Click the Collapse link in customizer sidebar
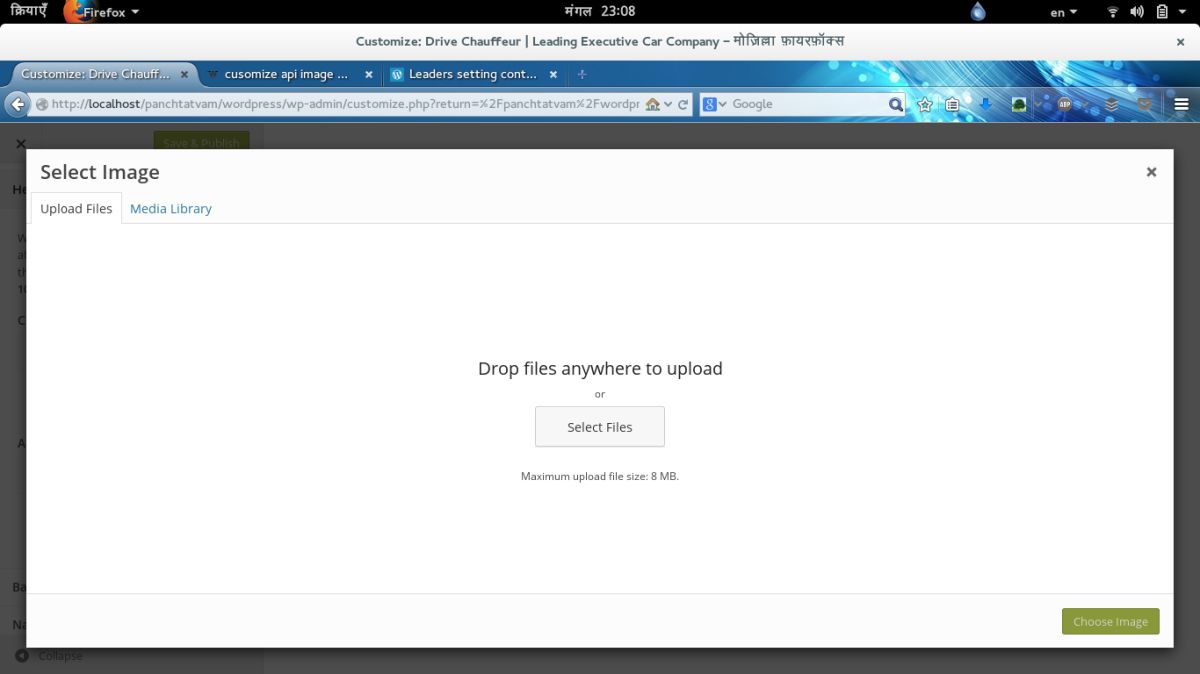Screen dimensions: 1200x674 49,656
